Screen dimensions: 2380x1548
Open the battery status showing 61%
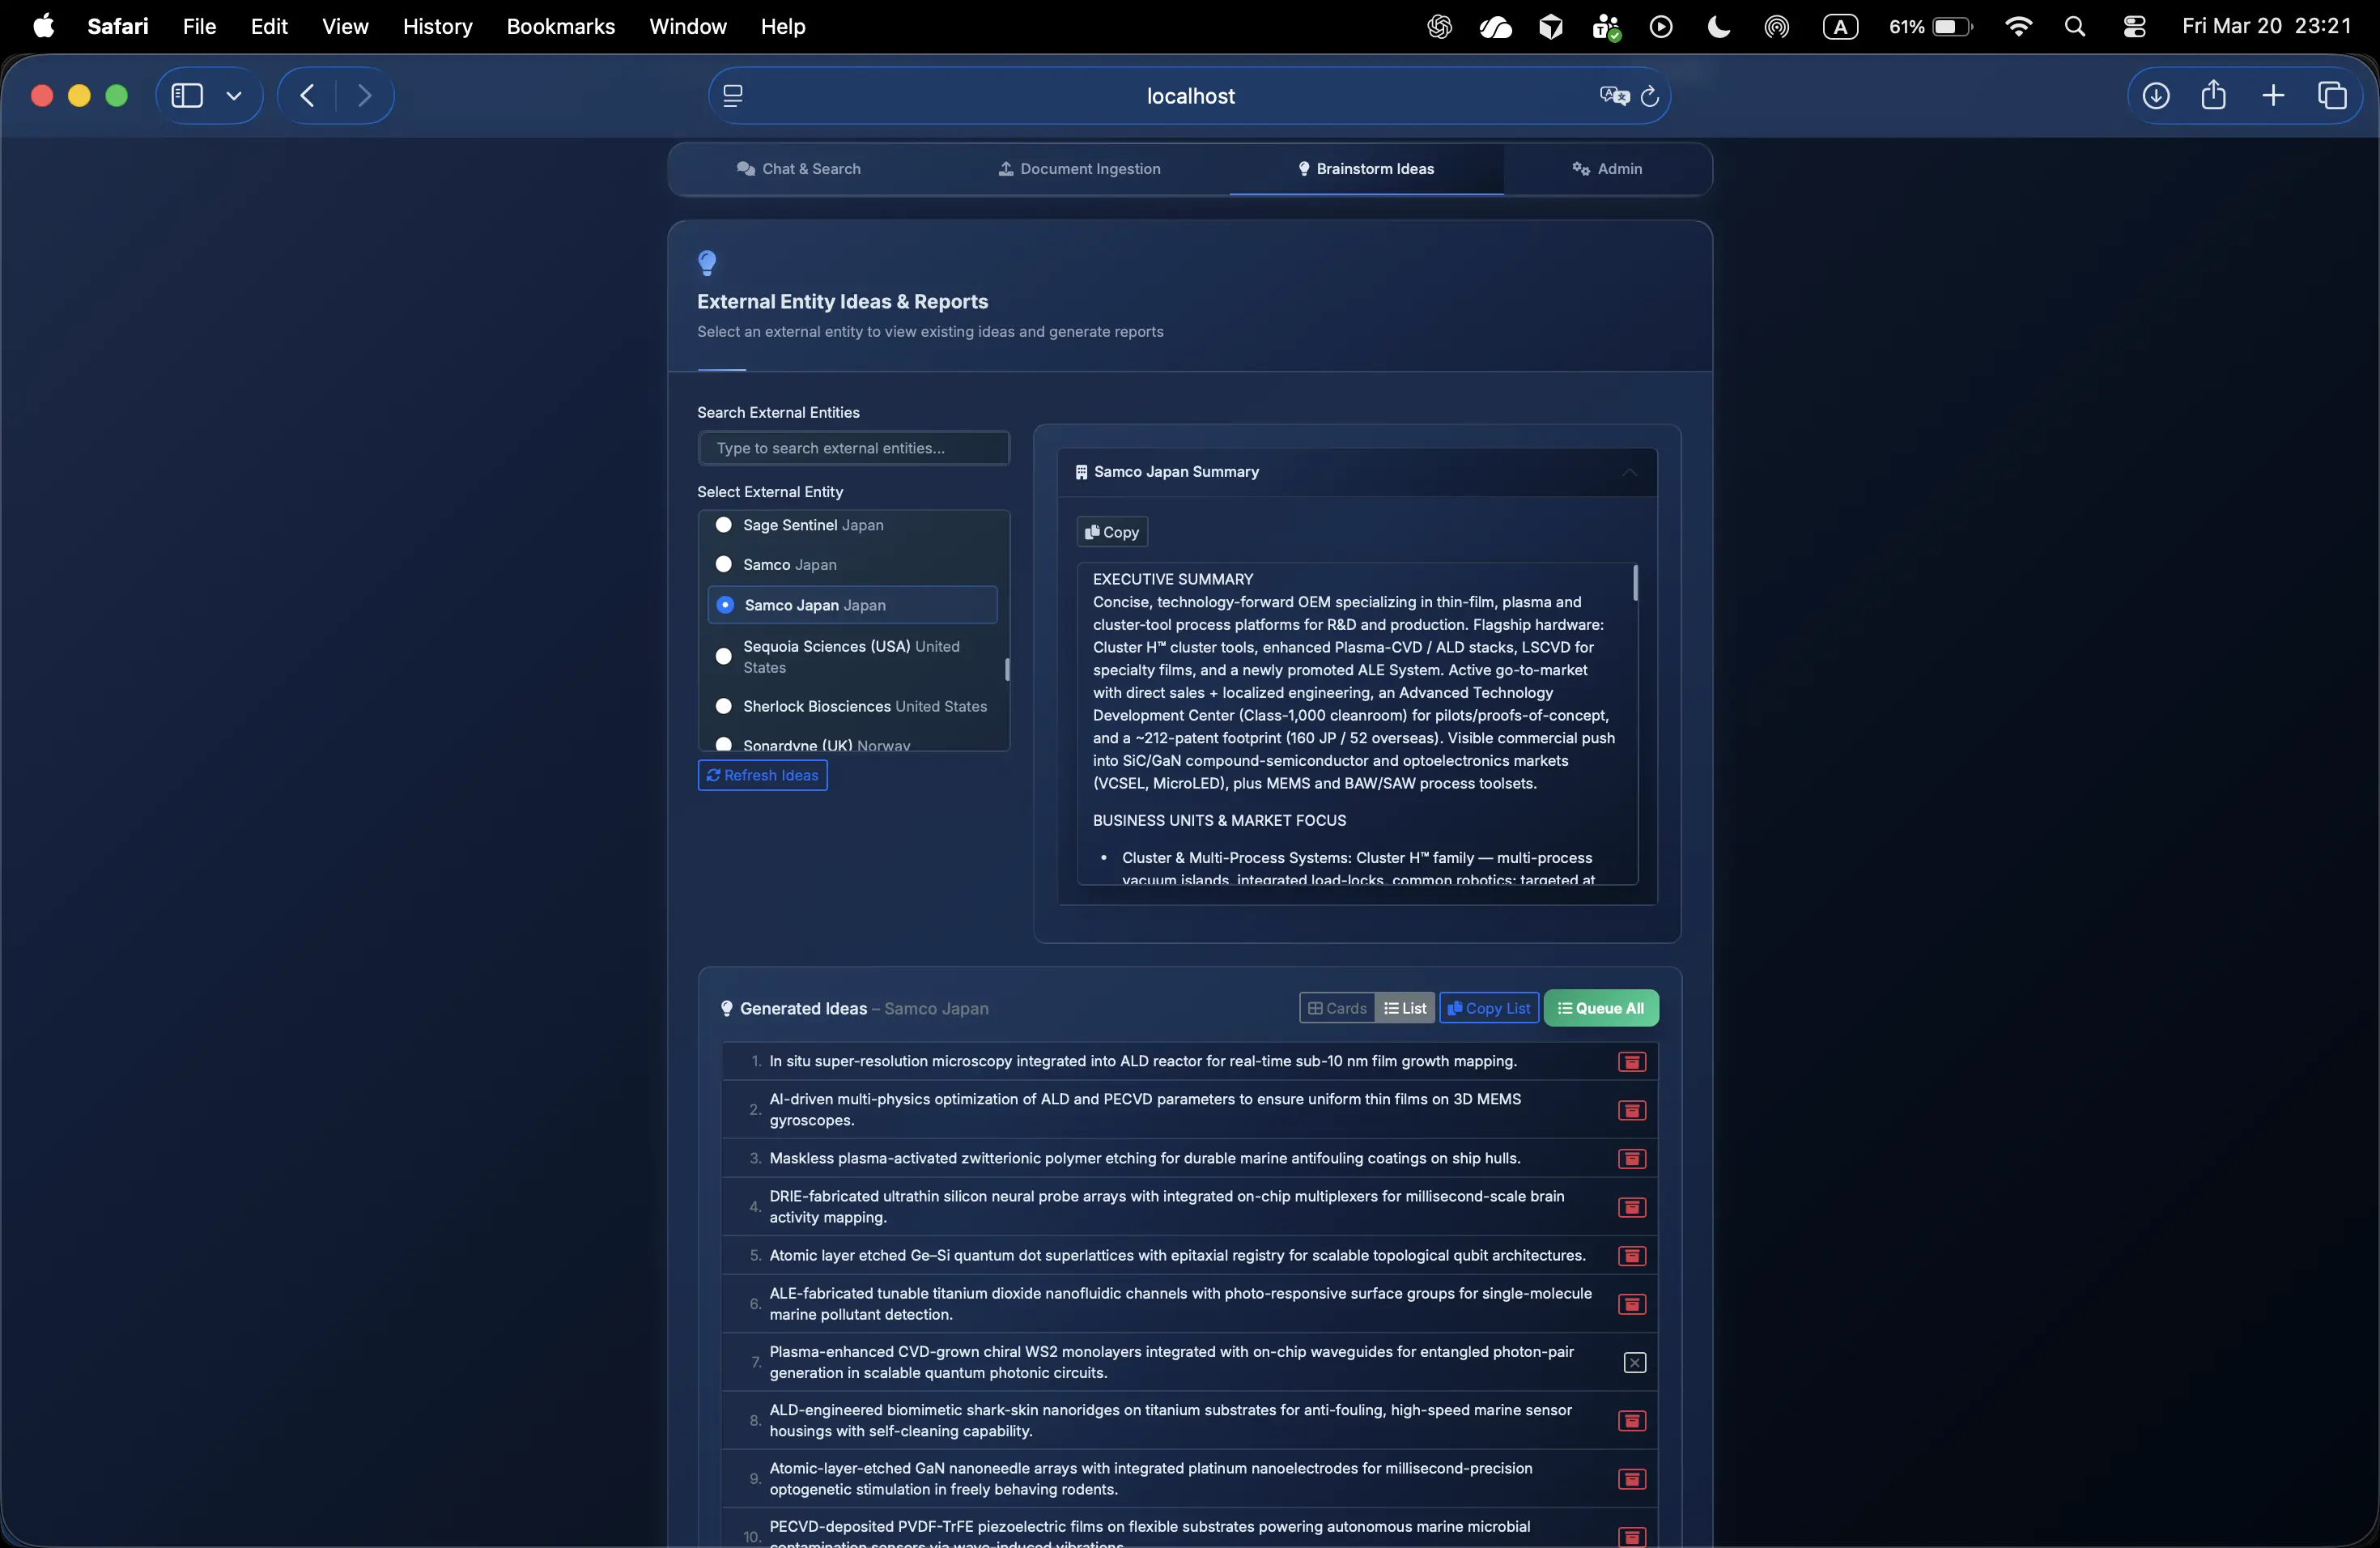click(x=1931, y=27)
